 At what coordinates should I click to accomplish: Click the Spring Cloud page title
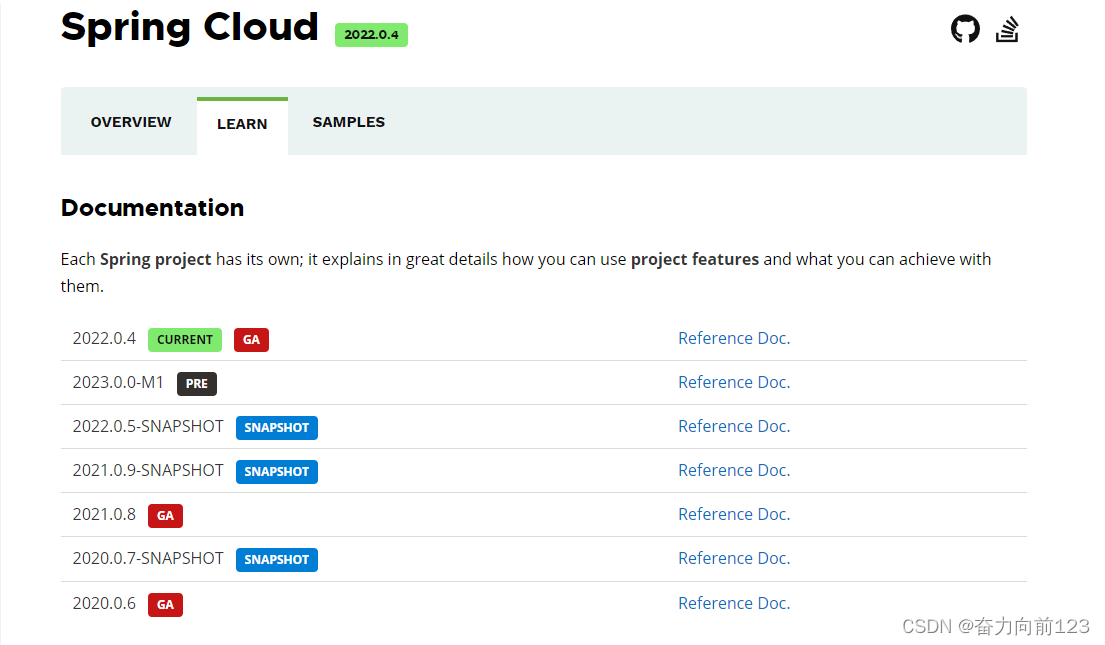[190, 28]
